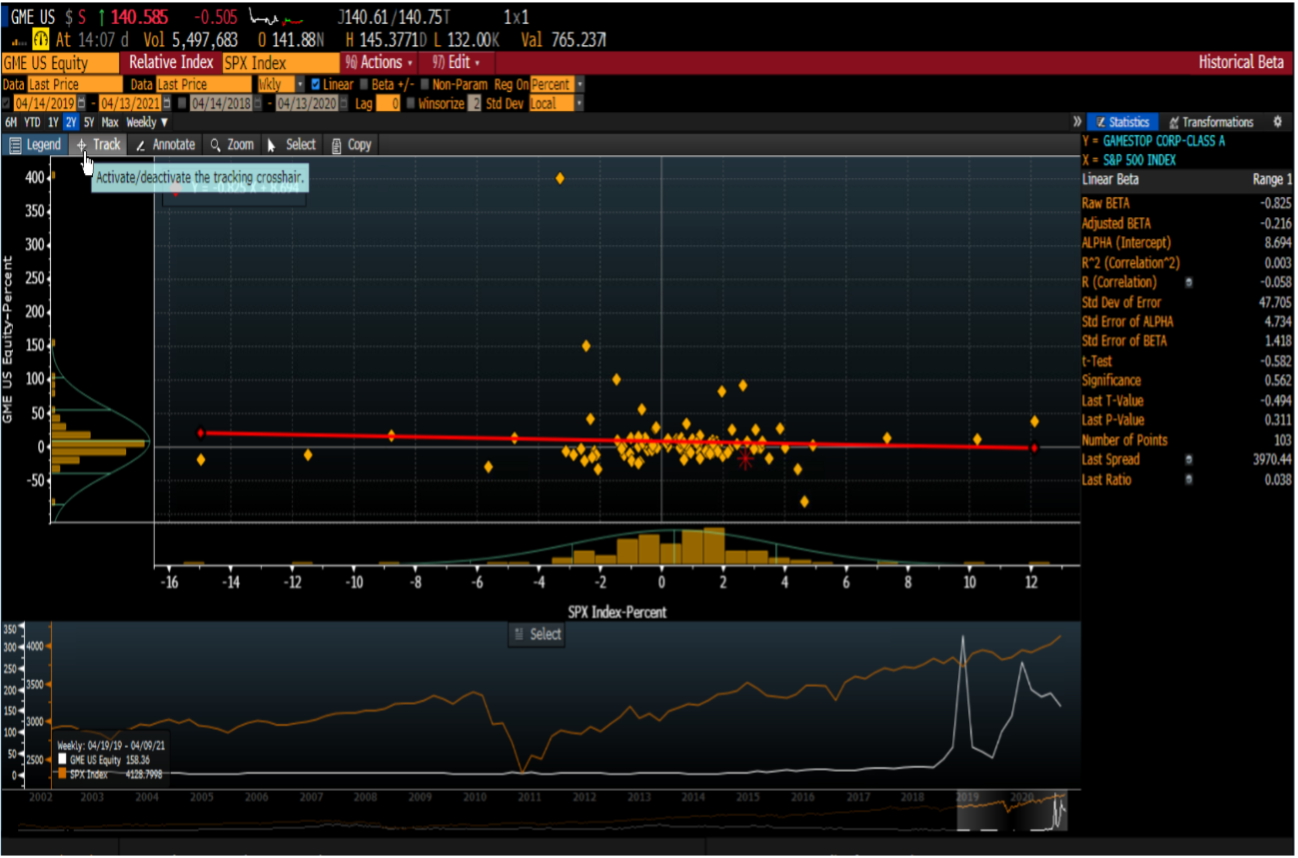Image resolution: width=1298 pixels, height=858 pixels.
Task: Click the Copy chart icon
Action: pos(350,144)
